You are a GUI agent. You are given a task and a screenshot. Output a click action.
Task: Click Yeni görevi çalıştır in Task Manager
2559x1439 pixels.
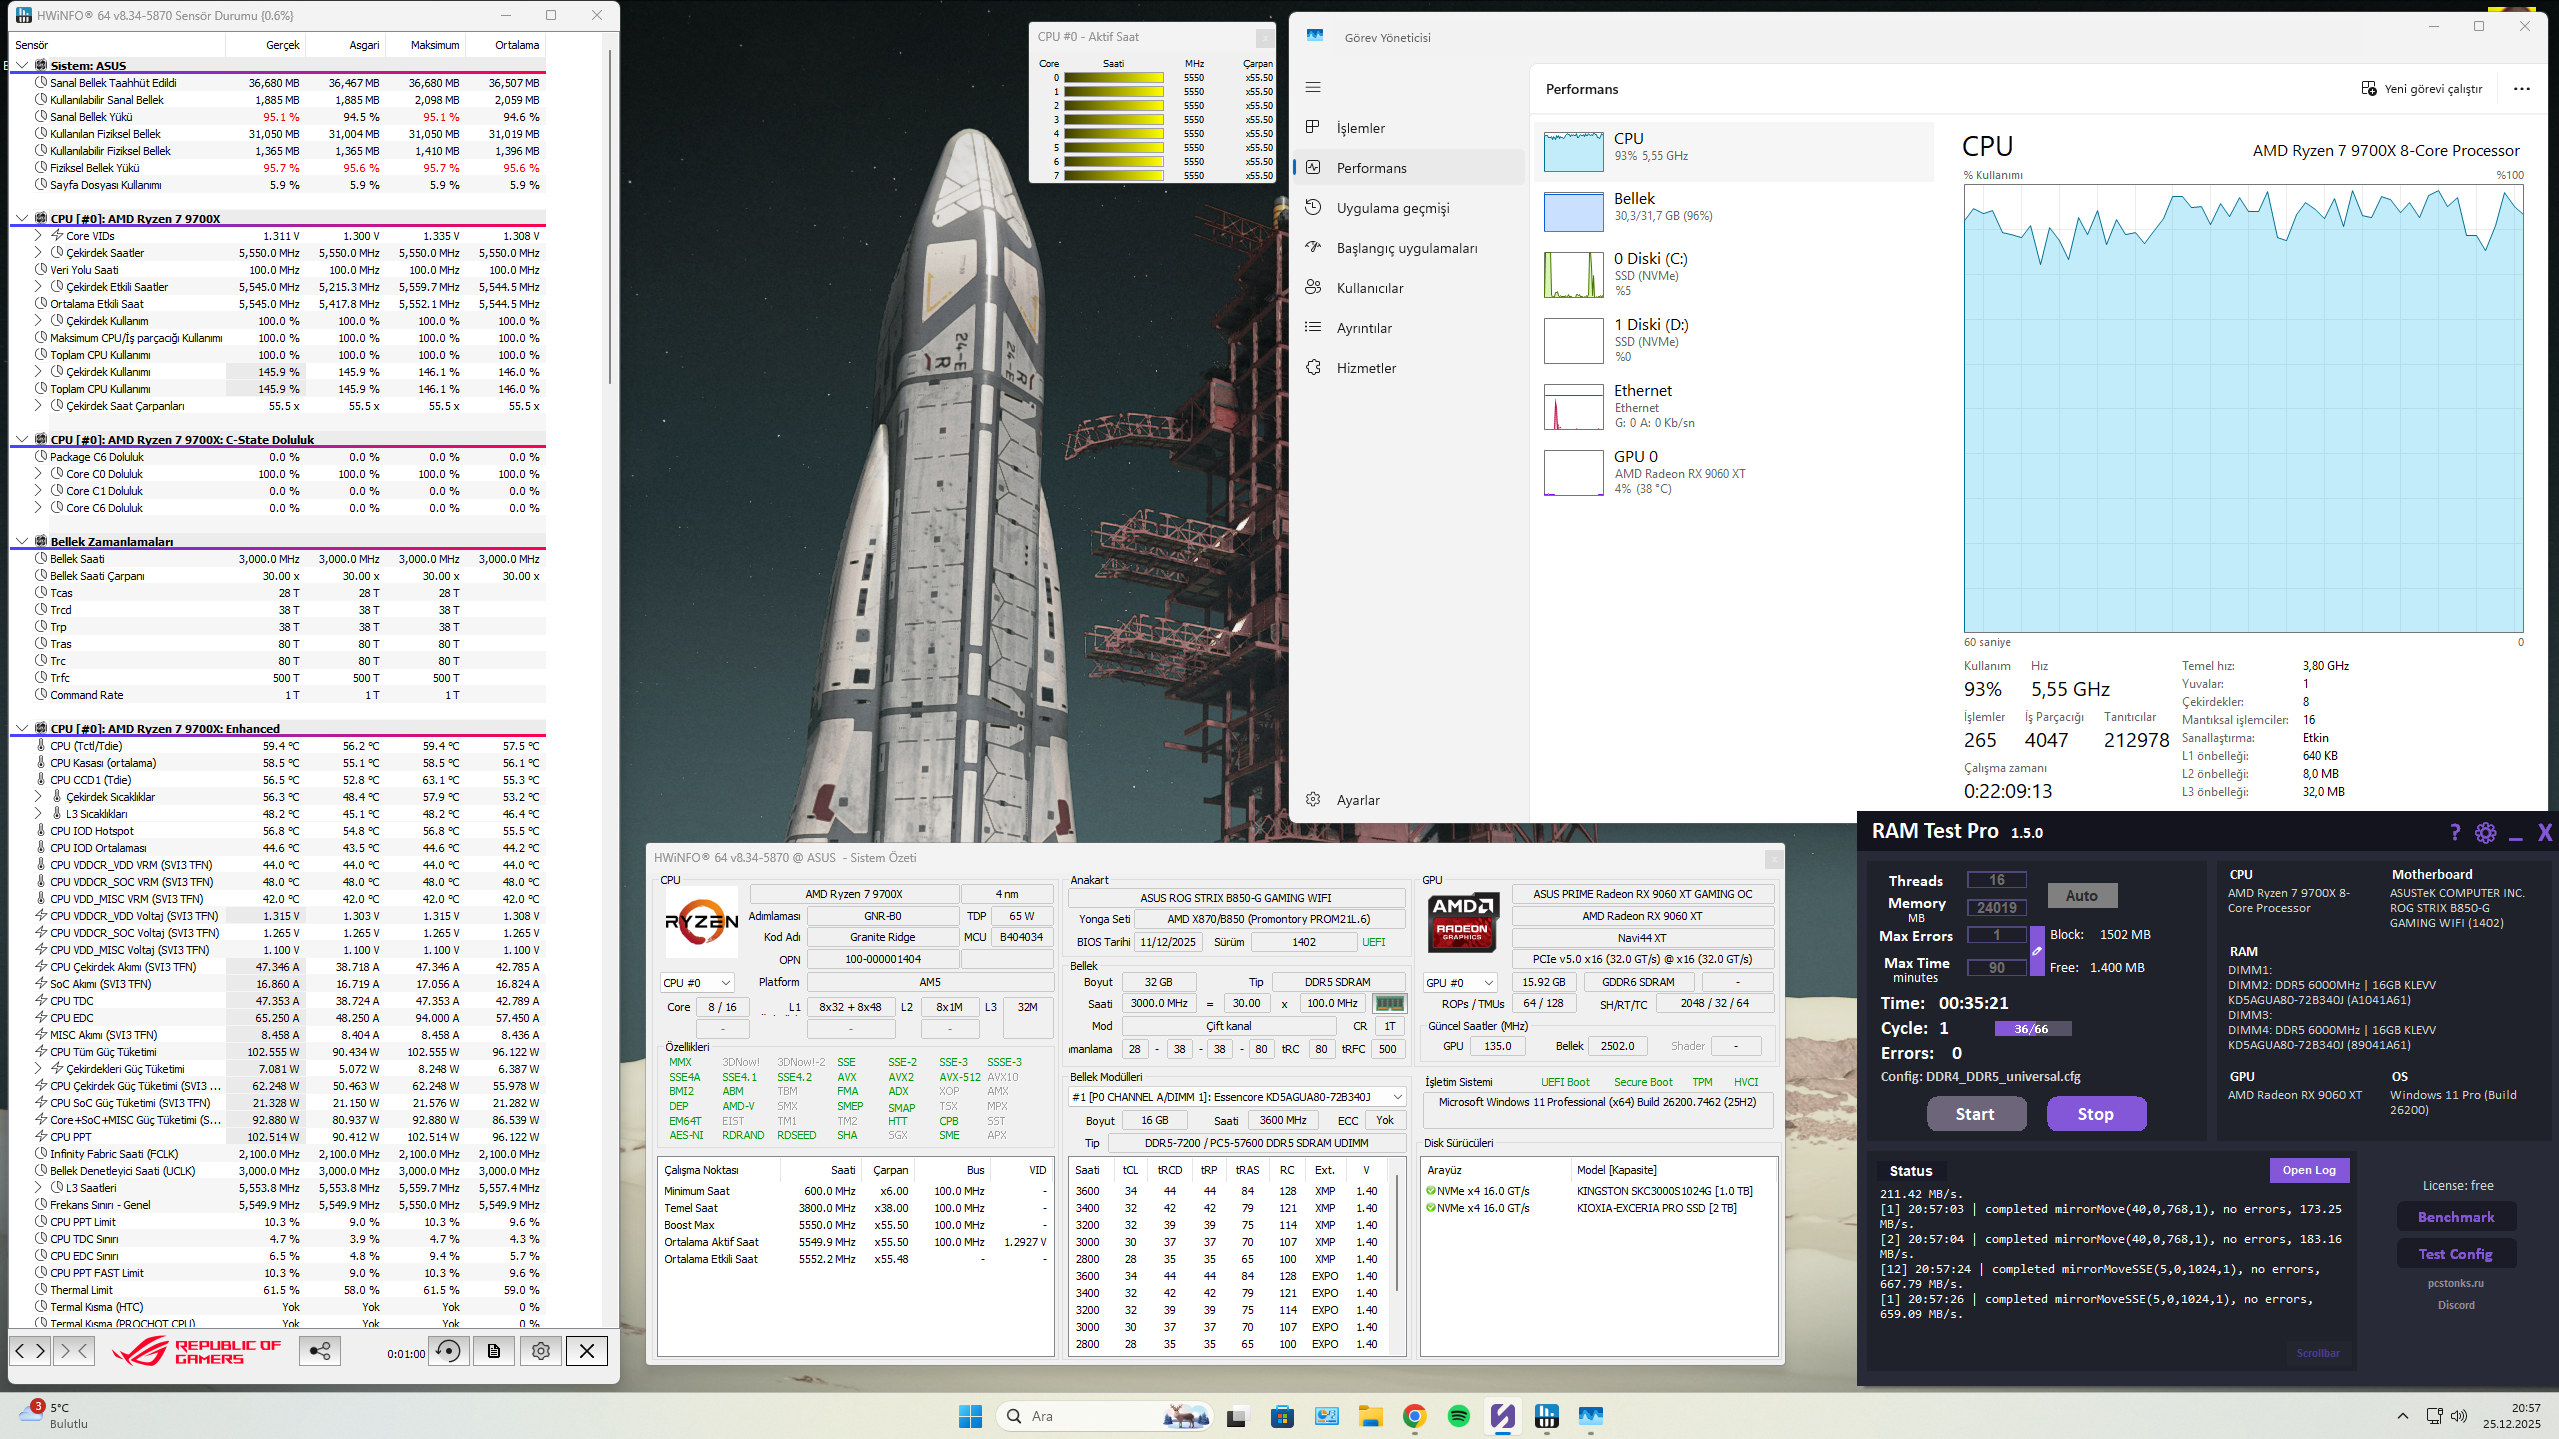[x=2422, y=89]
